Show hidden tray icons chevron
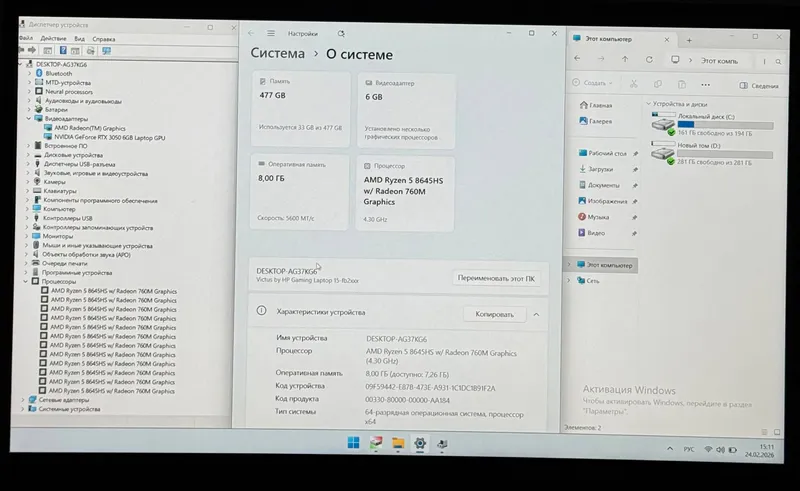Image resolution: width=800 pixels, height=491 pixels. [x=669, y=449]
